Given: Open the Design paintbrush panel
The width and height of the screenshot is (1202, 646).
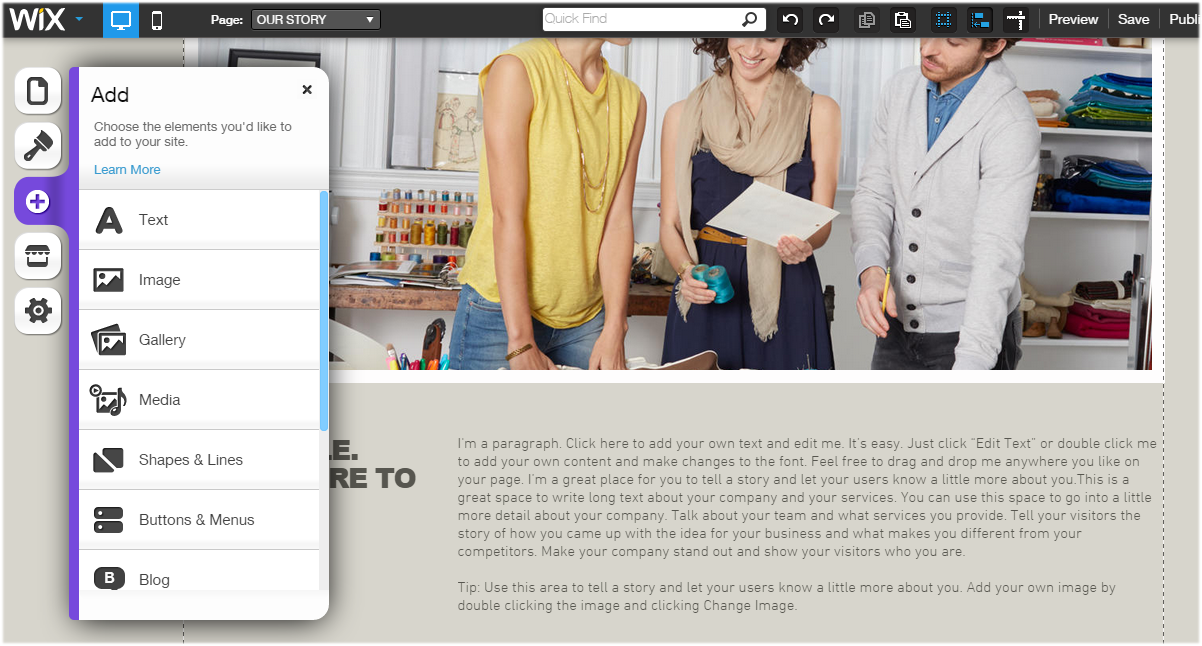Looking at the screenshot, I should point(37,146).
